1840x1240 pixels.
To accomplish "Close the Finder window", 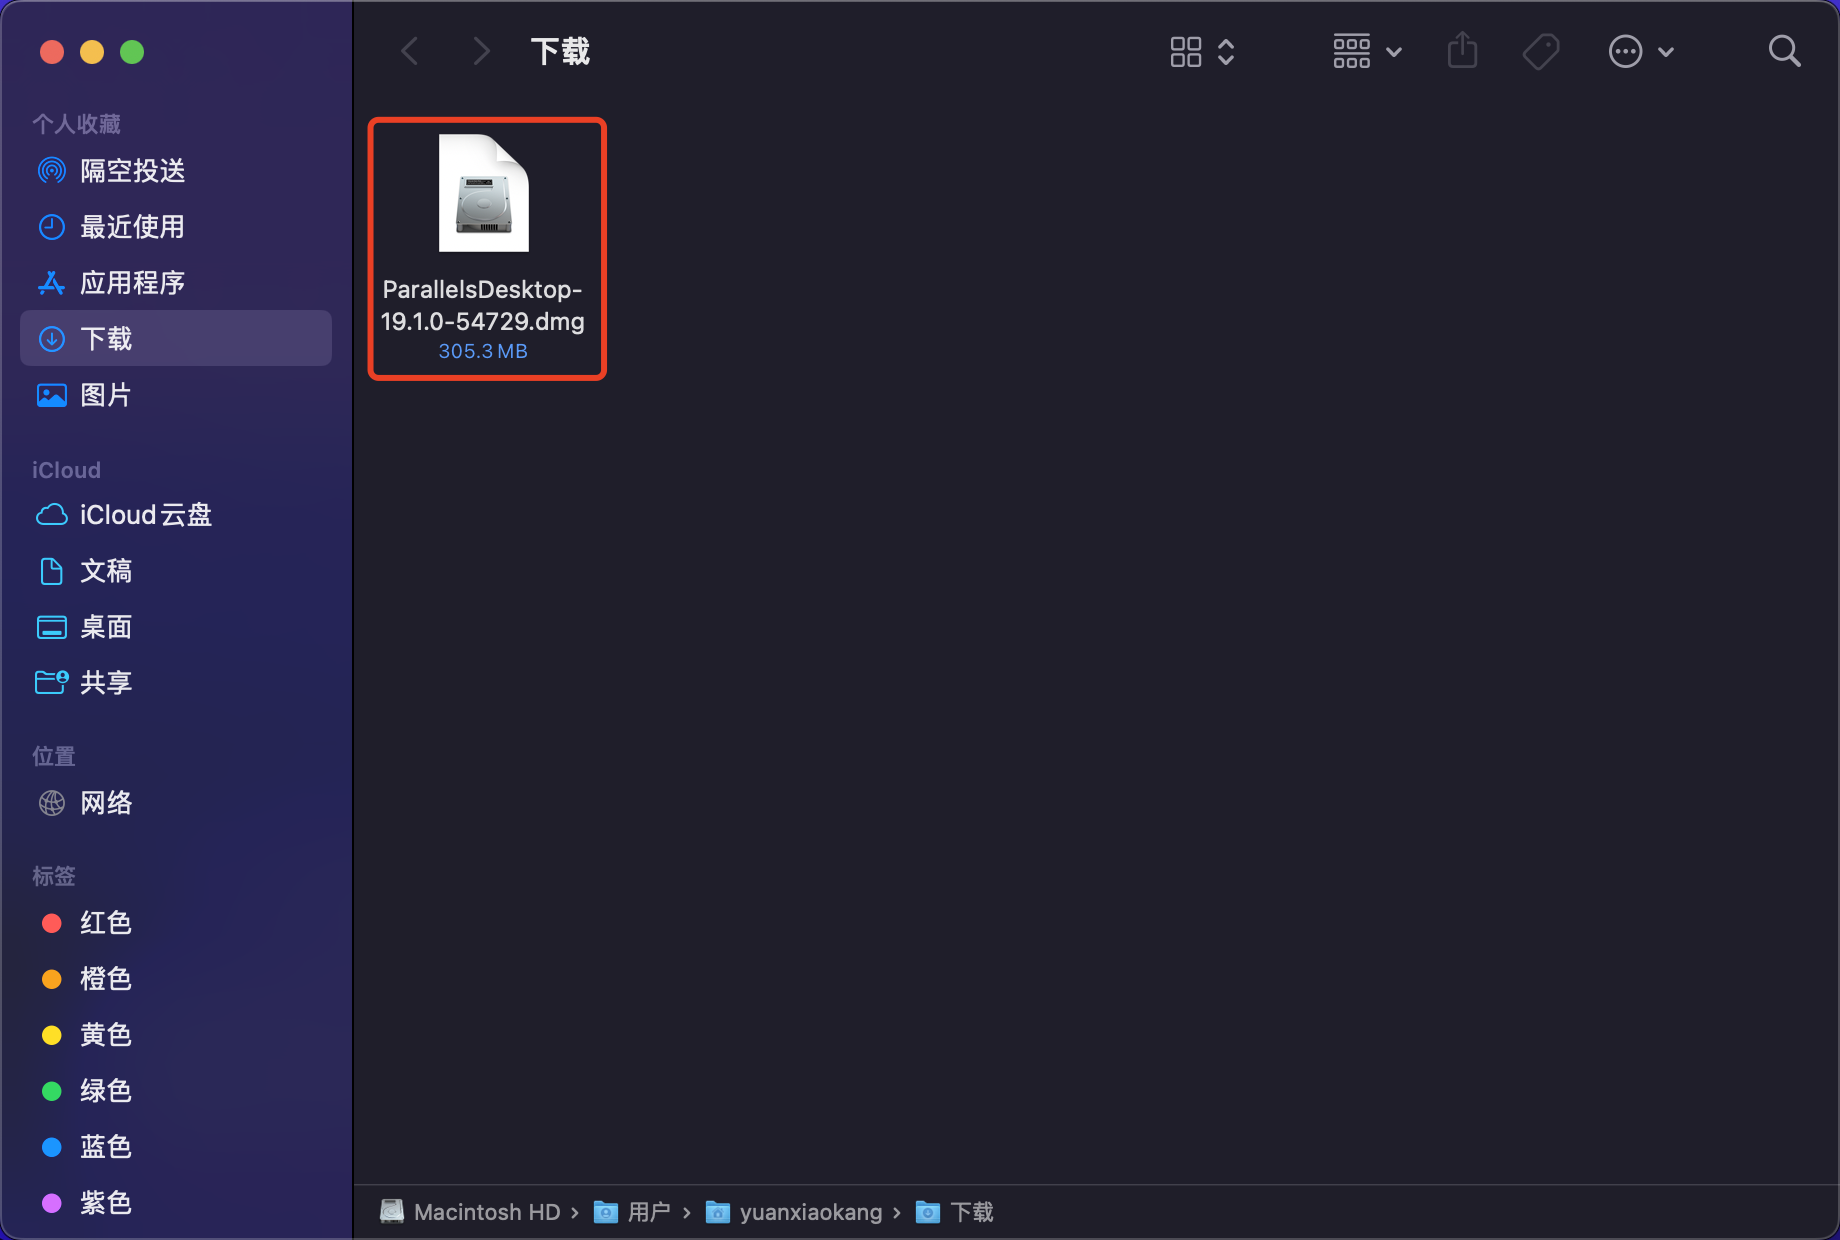I will pos(52,52).
